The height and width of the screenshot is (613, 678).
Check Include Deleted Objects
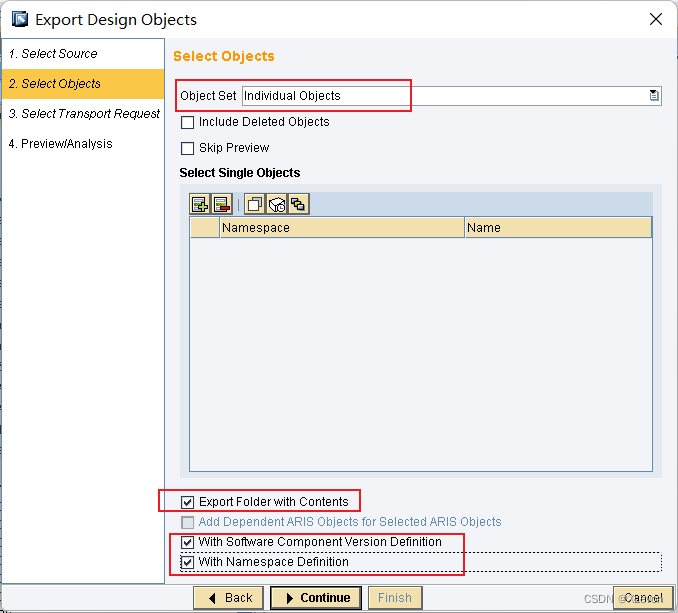tap(187, 122)
